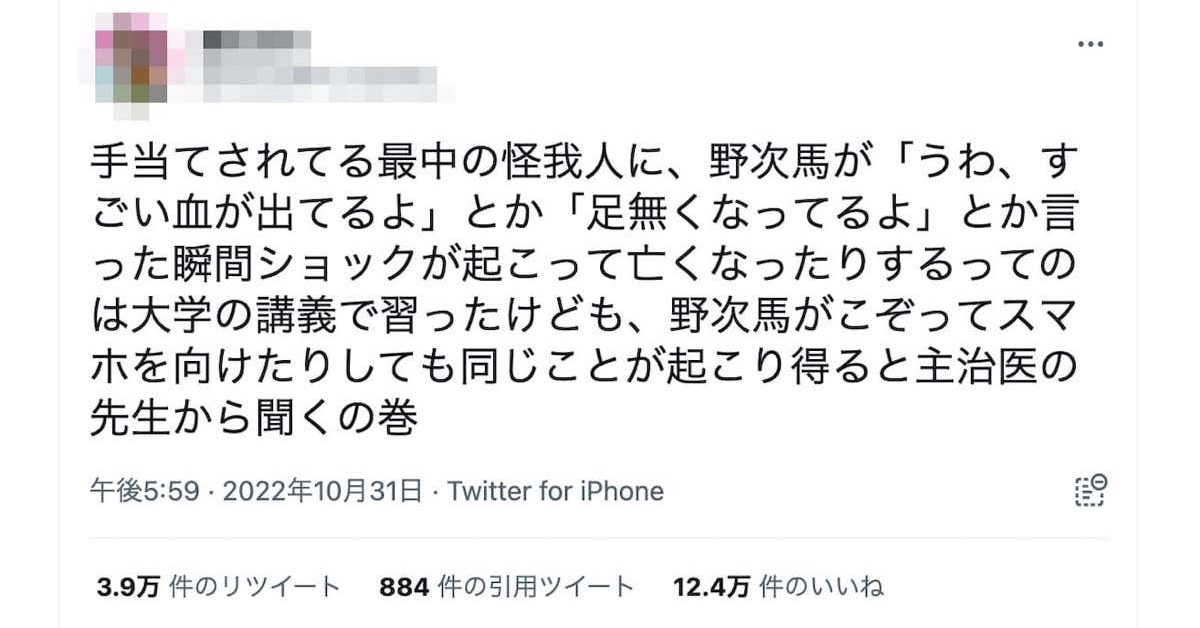
Task: Open the tweet's three-dot more options menu
Action: coord(1088,45)
